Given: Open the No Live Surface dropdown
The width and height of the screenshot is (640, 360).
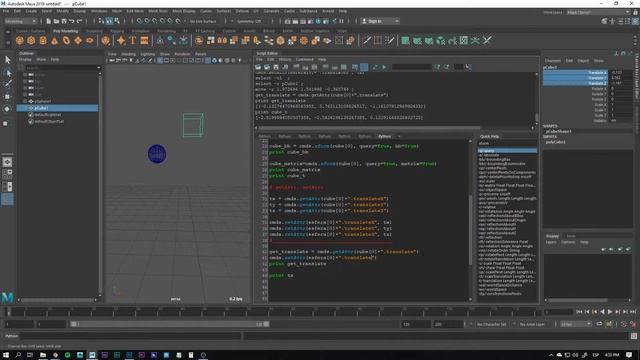Looking at the screenshot, I should point(203,21).
